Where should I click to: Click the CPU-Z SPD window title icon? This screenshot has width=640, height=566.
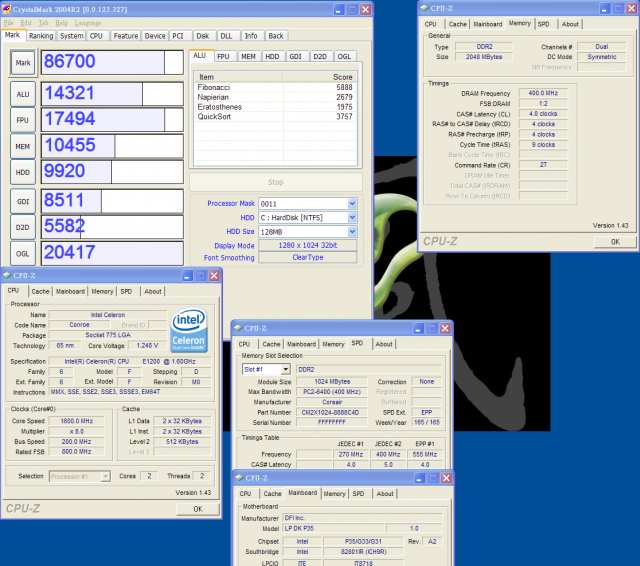238,328
